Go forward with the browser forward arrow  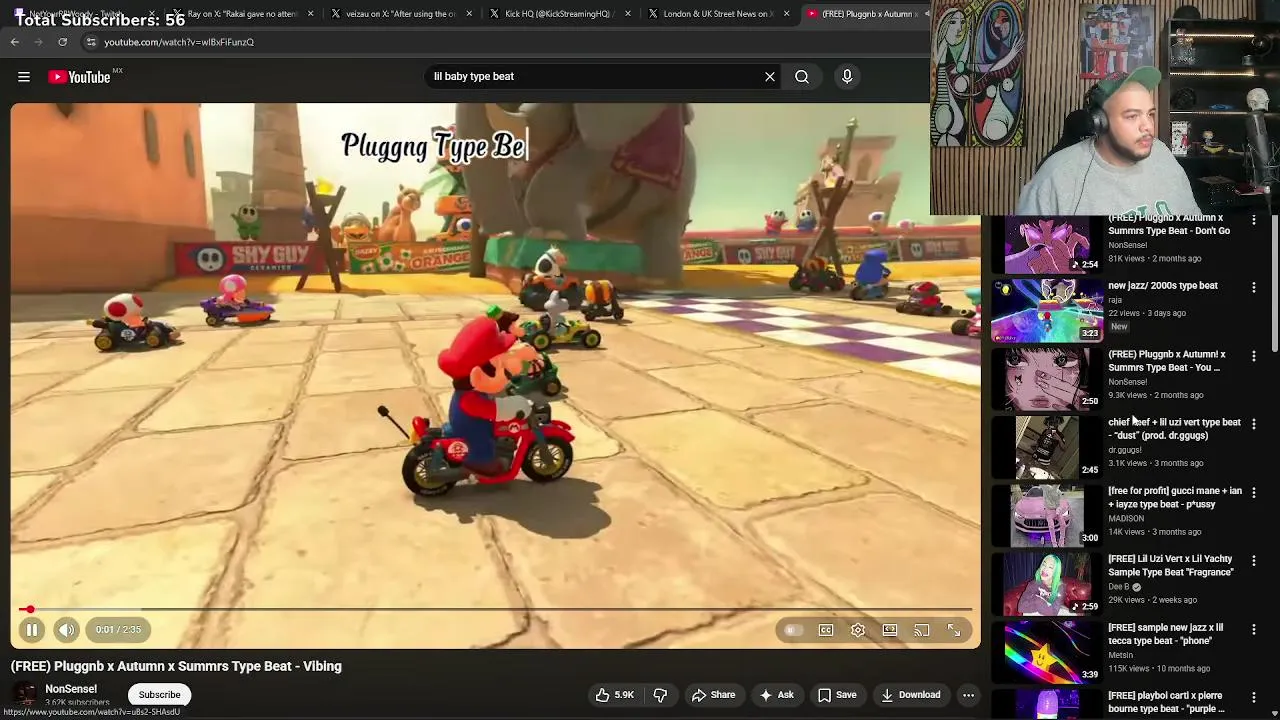pyautogui.click(x=39, y=42)
